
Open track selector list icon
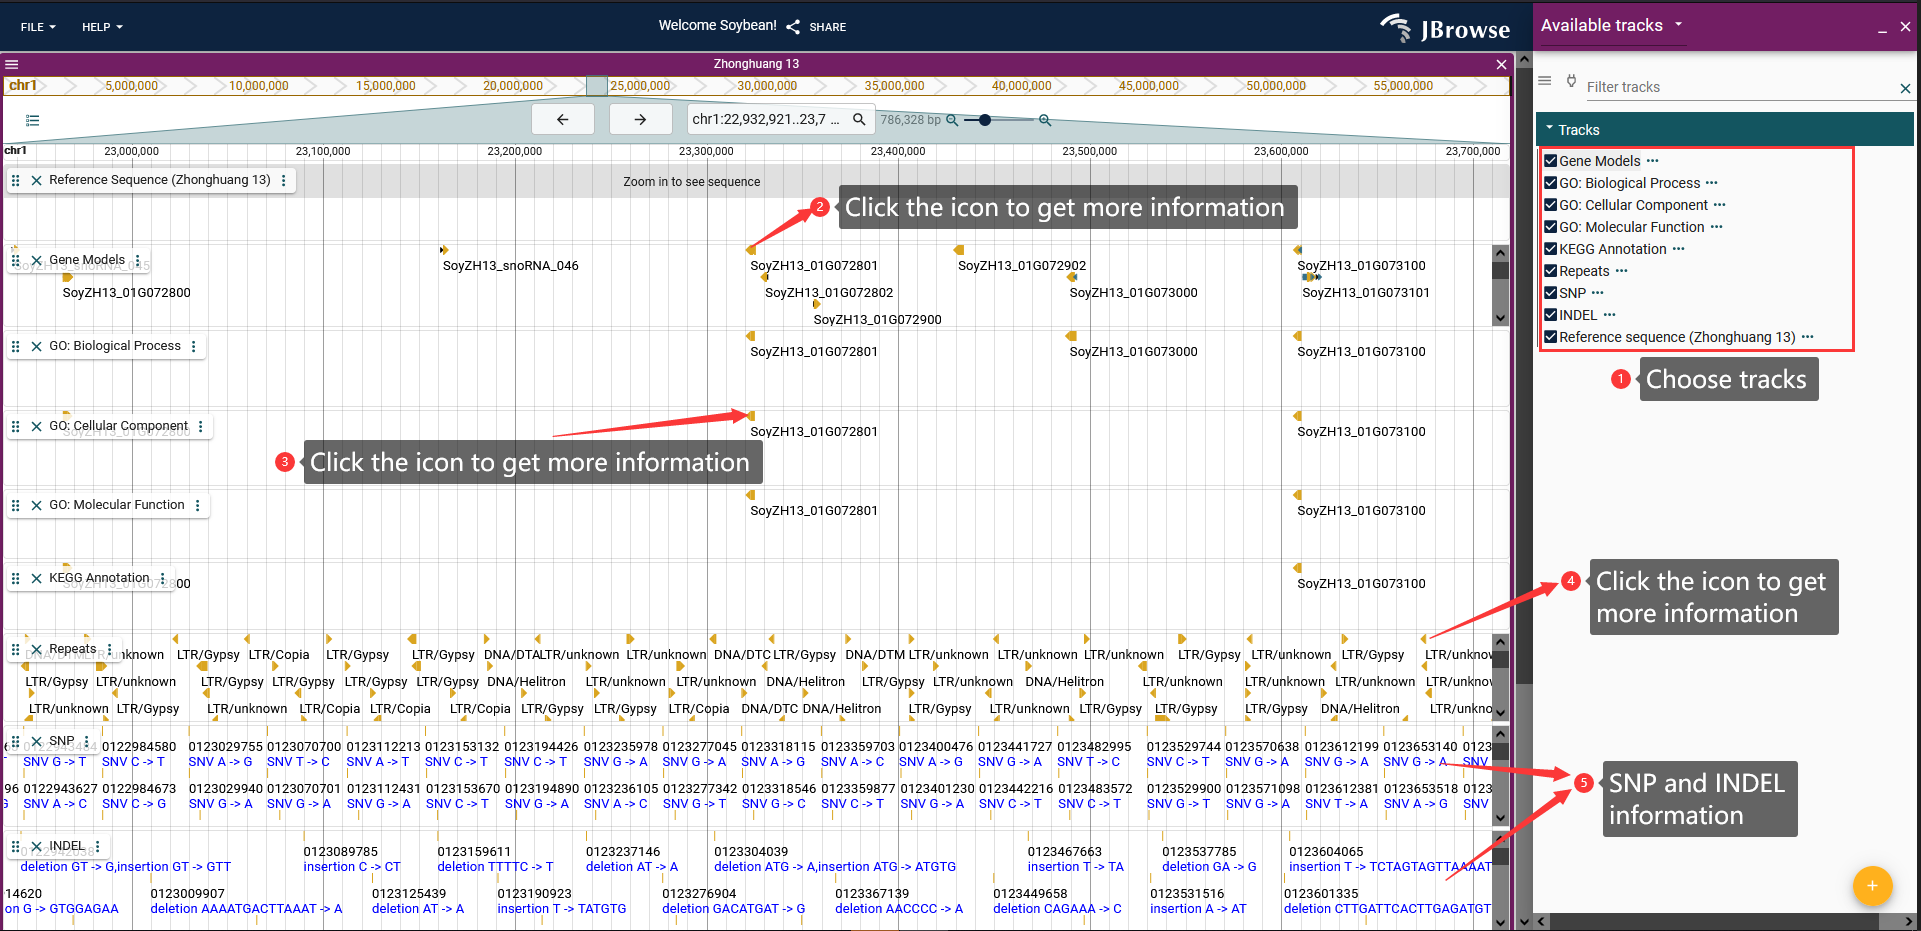tap(32, 120)
